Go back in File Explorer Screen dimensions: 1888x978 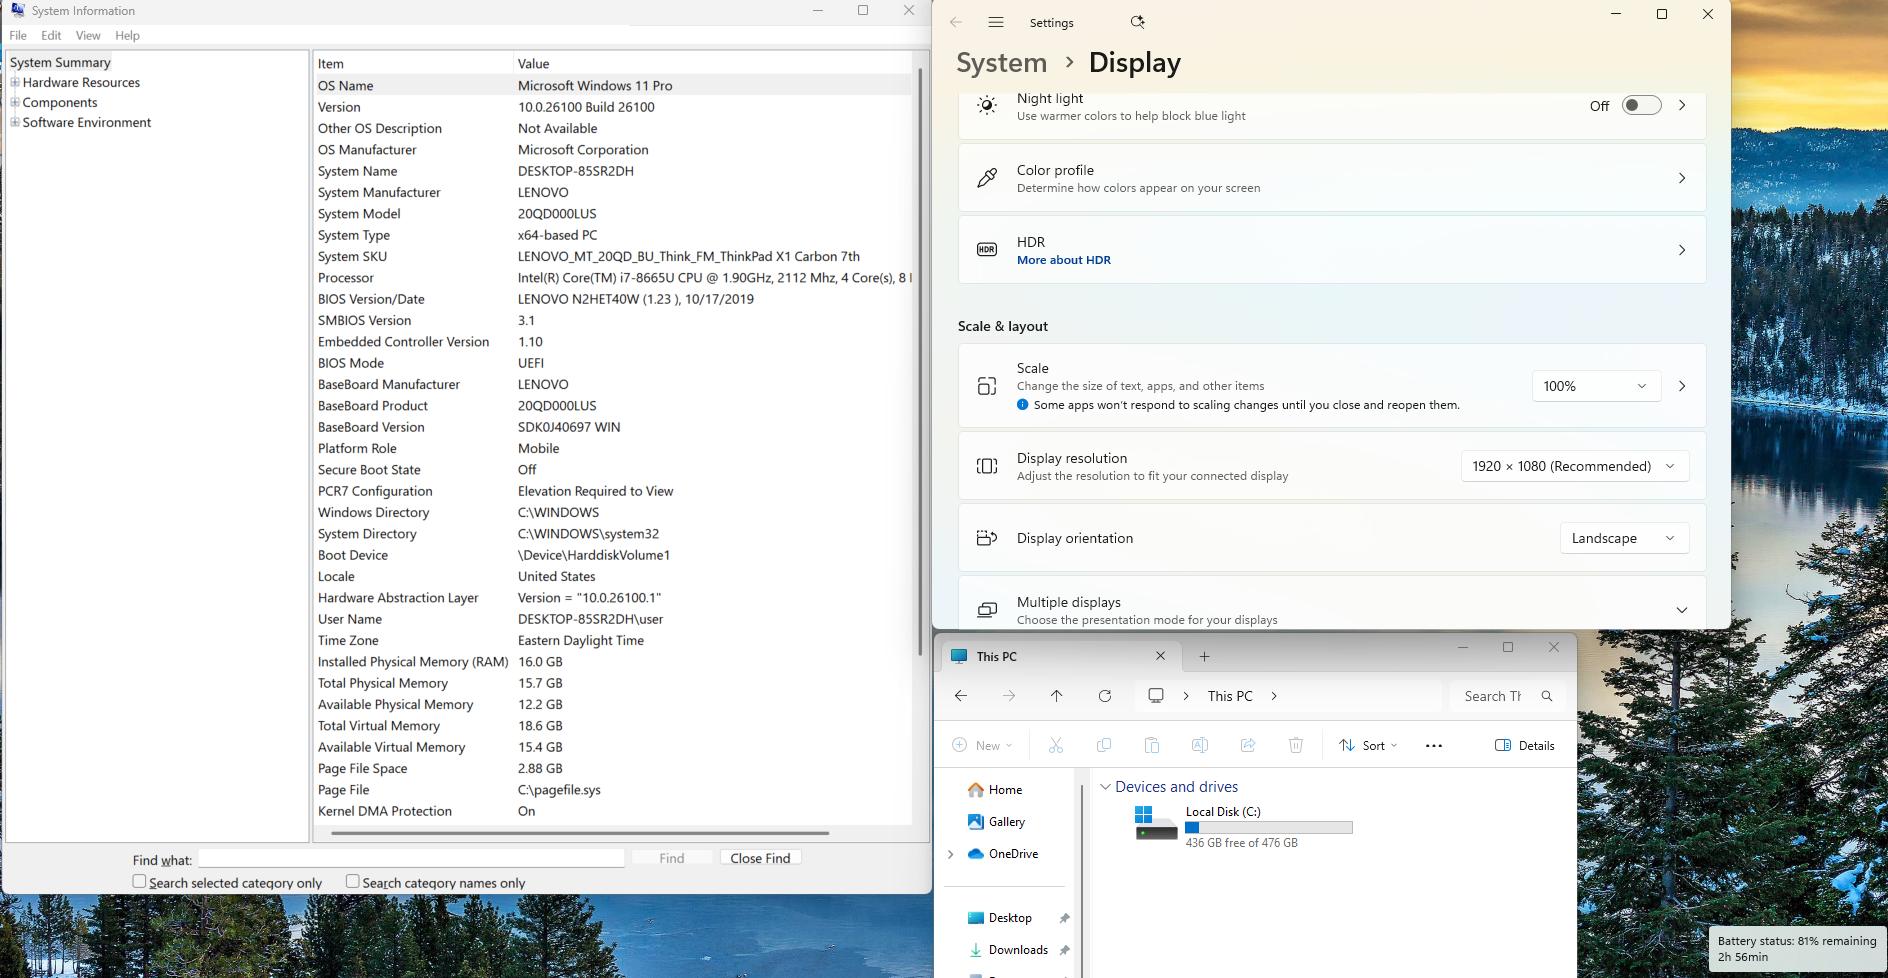tap(961, 696)
